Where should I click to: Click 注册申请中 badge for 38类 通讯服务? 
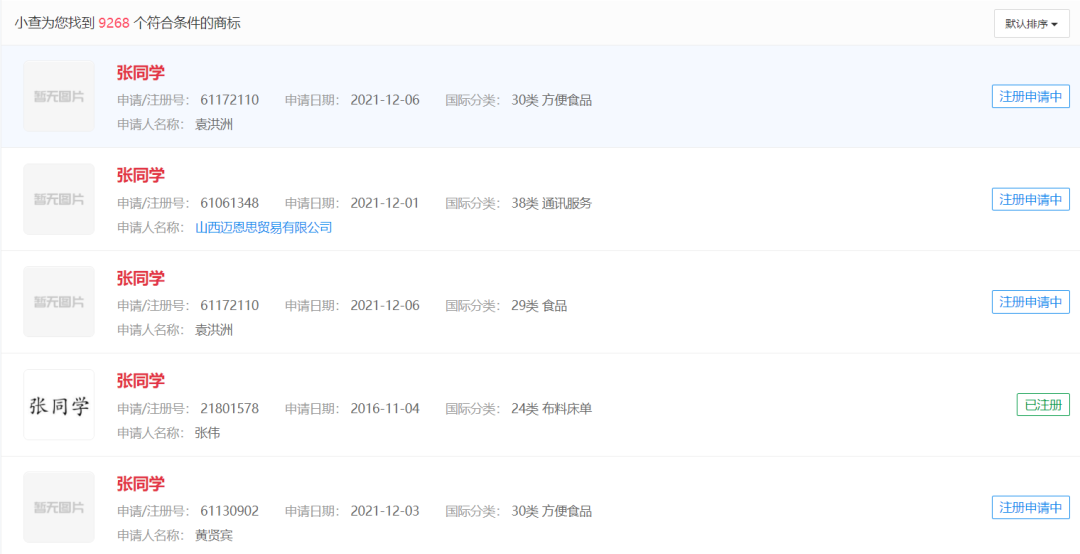point(1030,199)
